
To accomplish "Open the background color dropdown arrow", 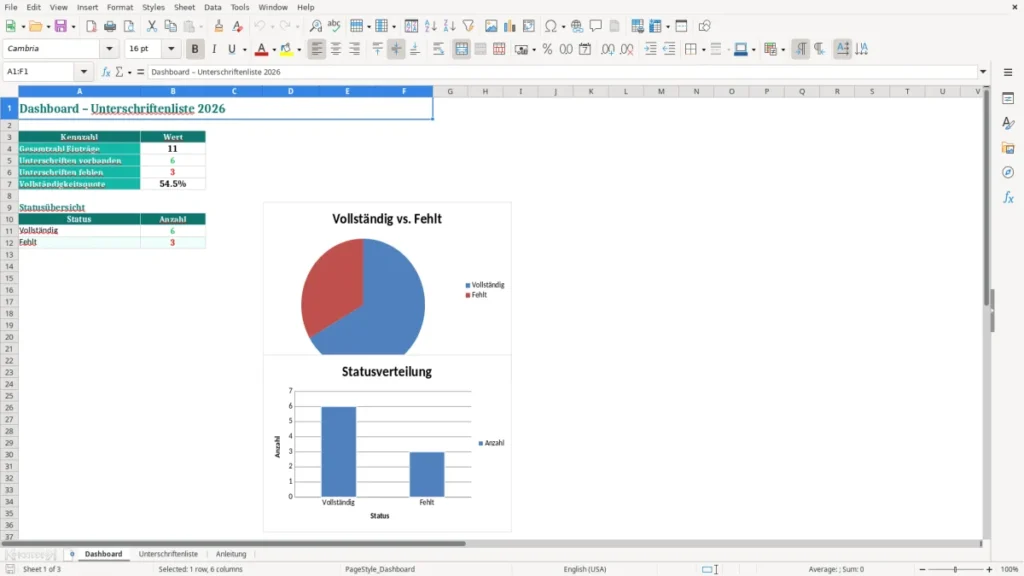I will [x=299, y=50].
